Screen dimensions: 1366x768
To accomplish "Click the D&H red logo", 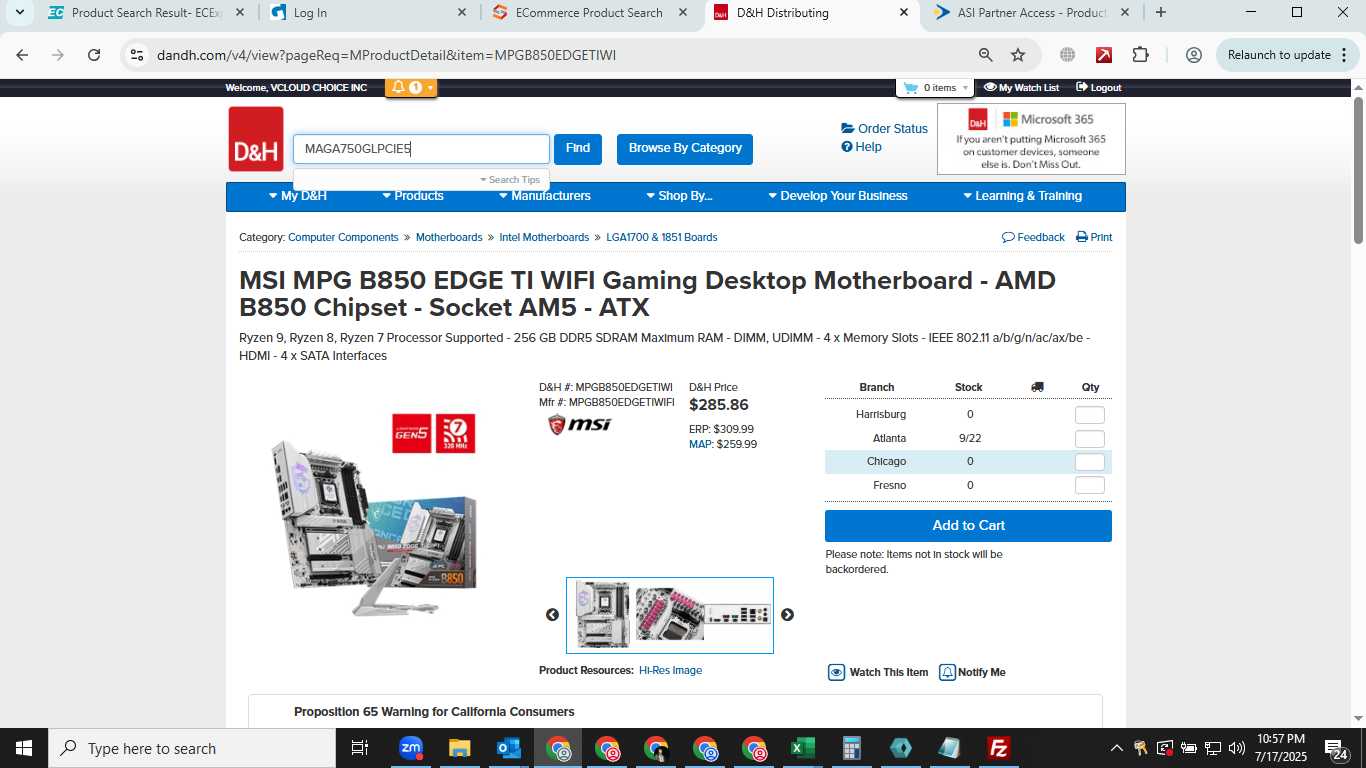I will 256,139.
